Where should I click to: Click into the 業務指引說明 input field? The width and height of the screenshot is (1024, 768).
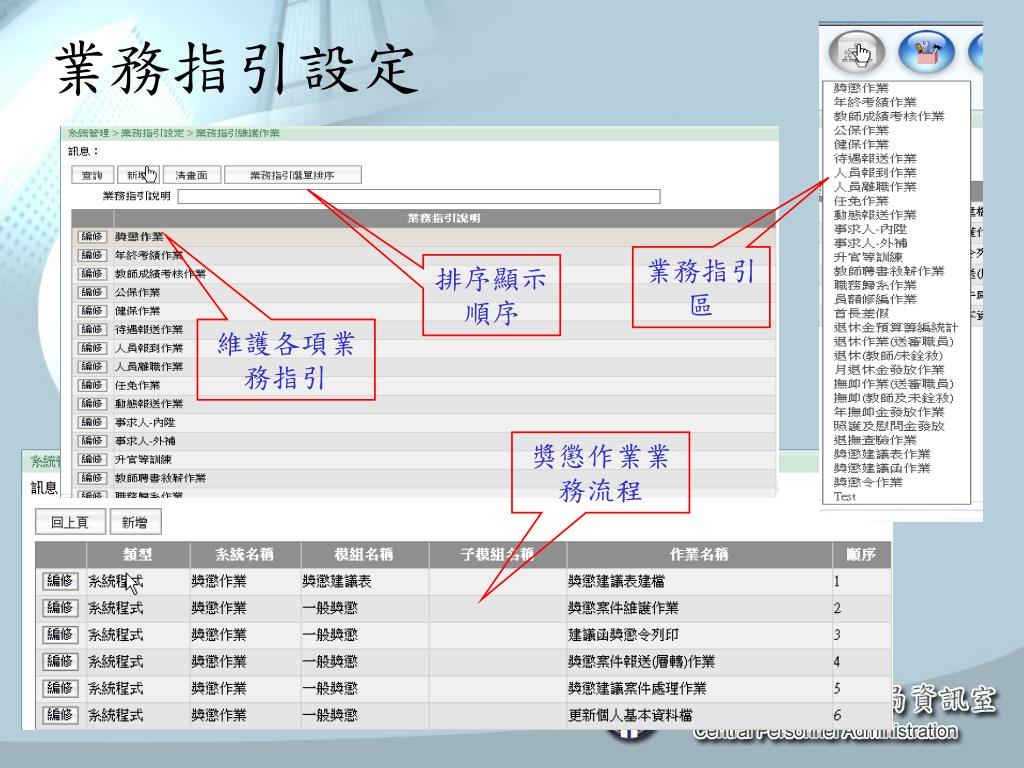[x=419, y=196]
